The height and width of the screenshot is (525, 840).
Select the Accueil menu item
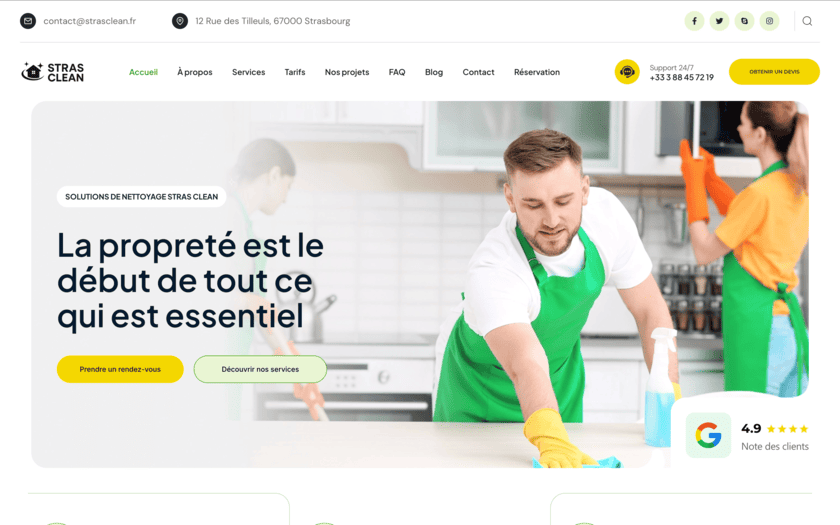pos(143,72)
